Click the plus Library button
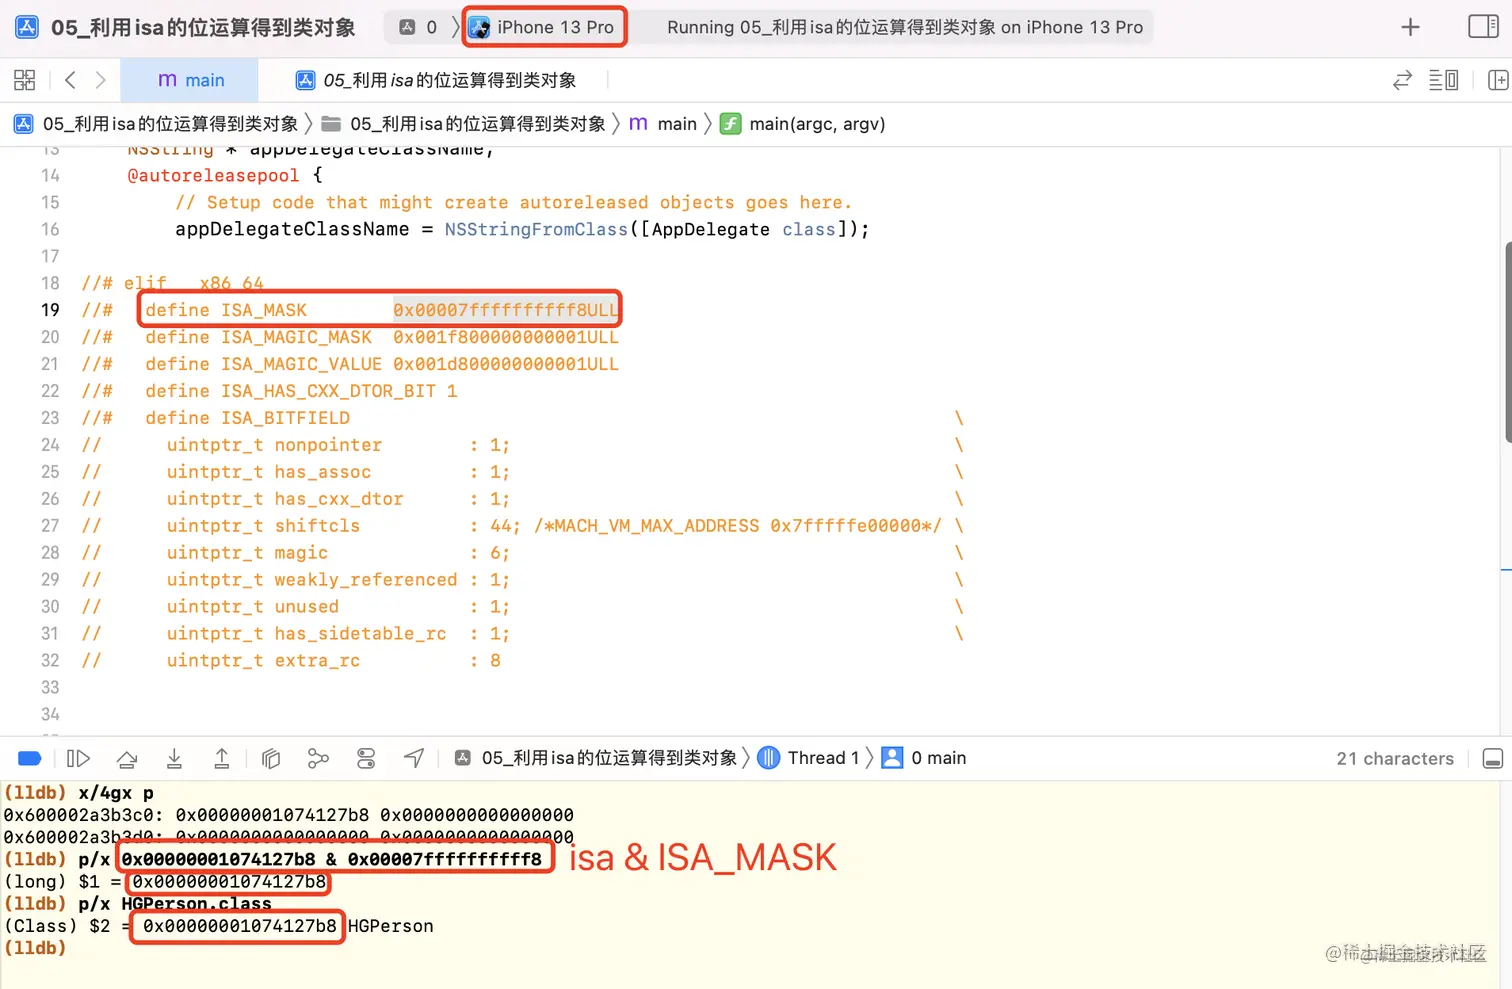Viewport: 1512px width, 989px height. click(x=1410, y=27)
